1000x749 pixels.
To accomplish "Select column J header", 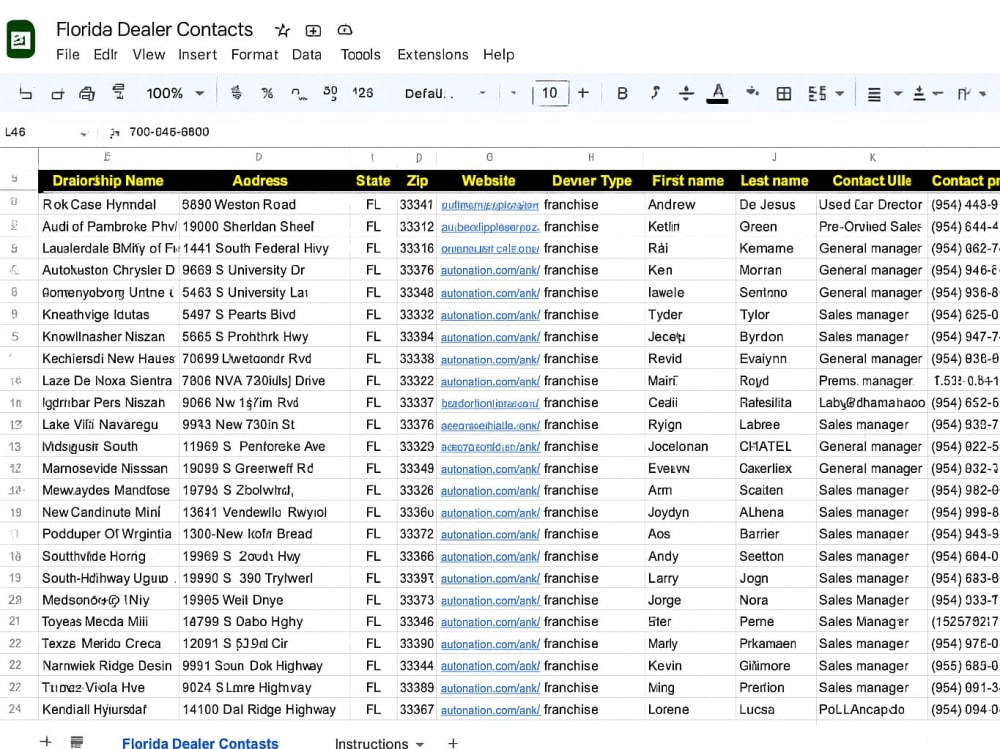I will pos(774,157).
